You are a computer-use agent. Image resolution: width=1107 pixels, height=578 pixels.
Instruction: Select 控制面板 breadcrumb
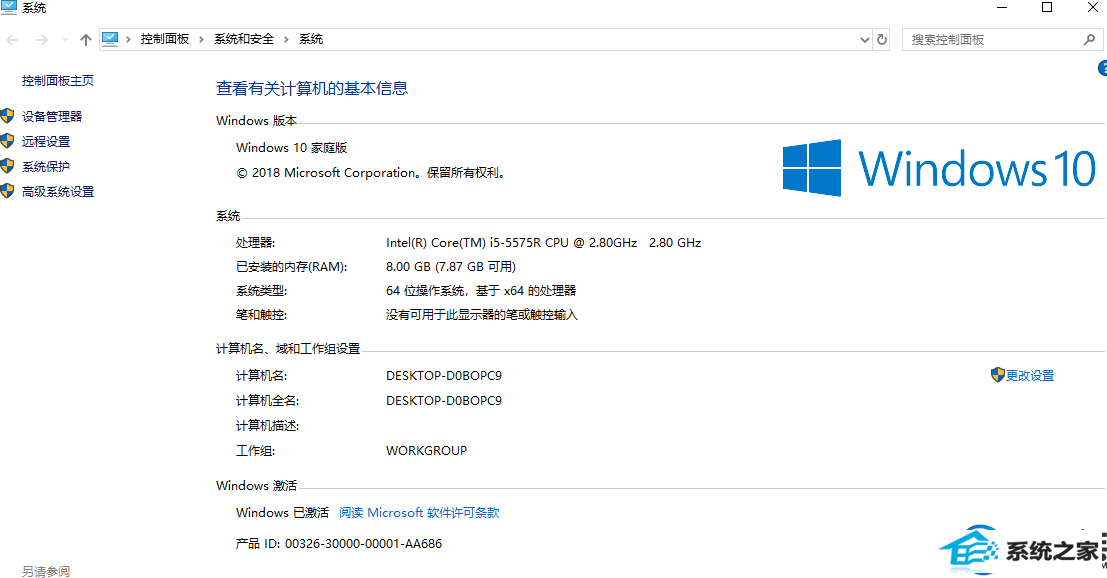click(164, 39)
